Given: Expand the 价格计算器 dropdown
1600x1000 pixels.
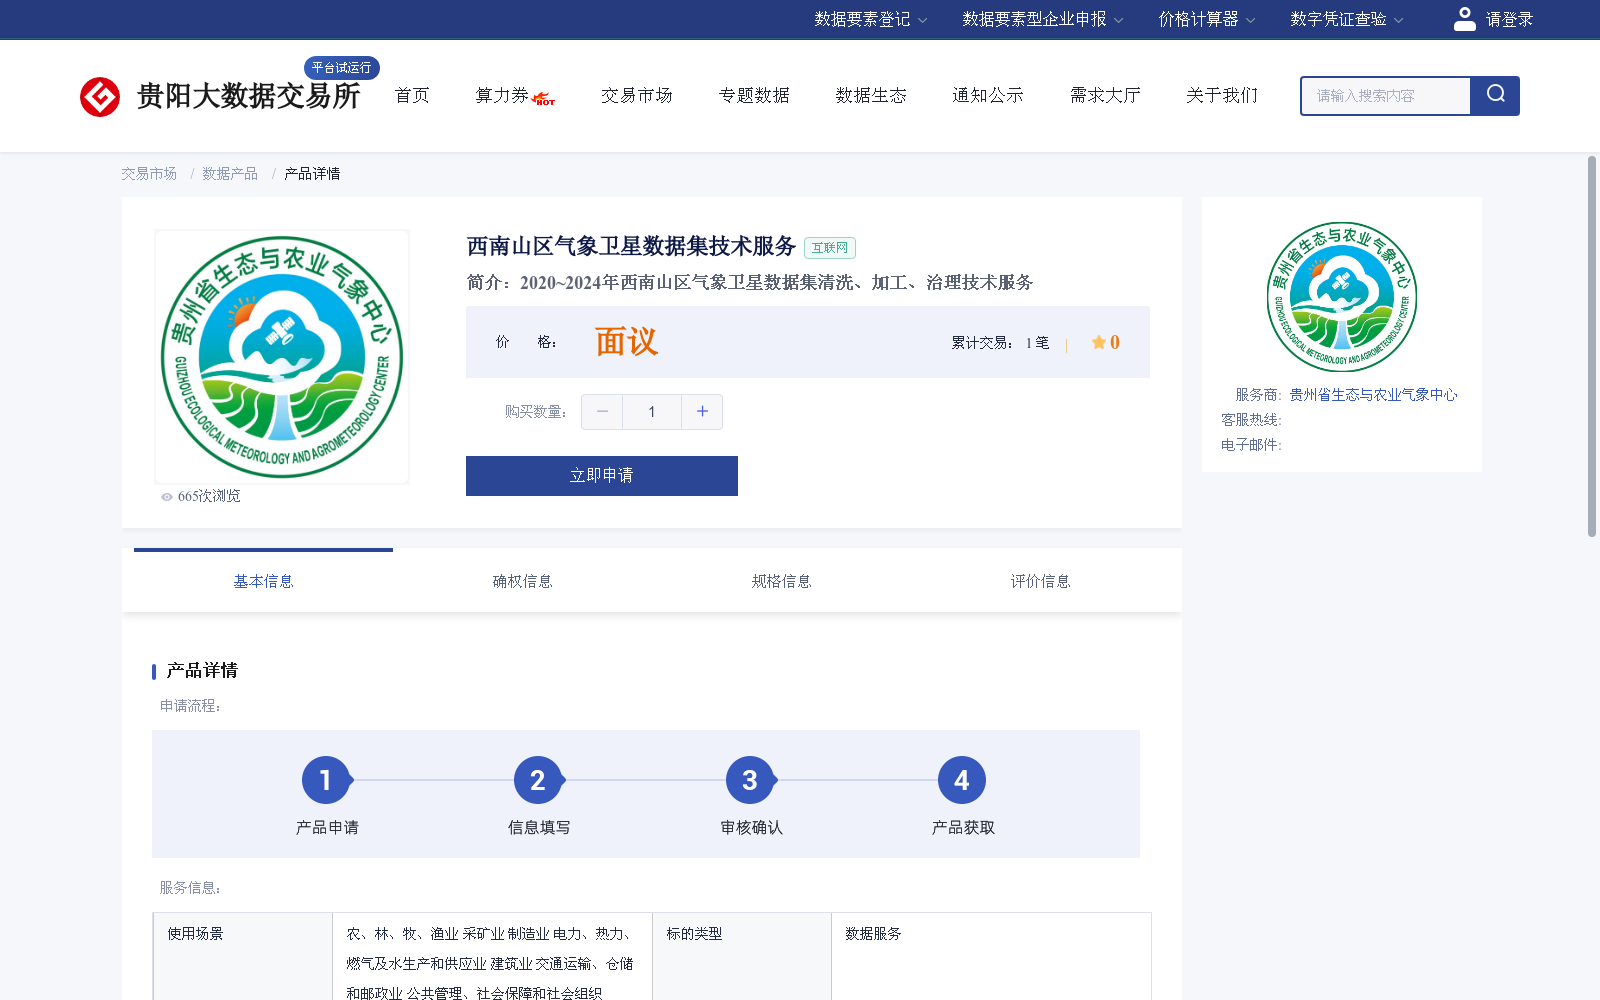Looking at the screenshot, I should [x=1206, y=19].
